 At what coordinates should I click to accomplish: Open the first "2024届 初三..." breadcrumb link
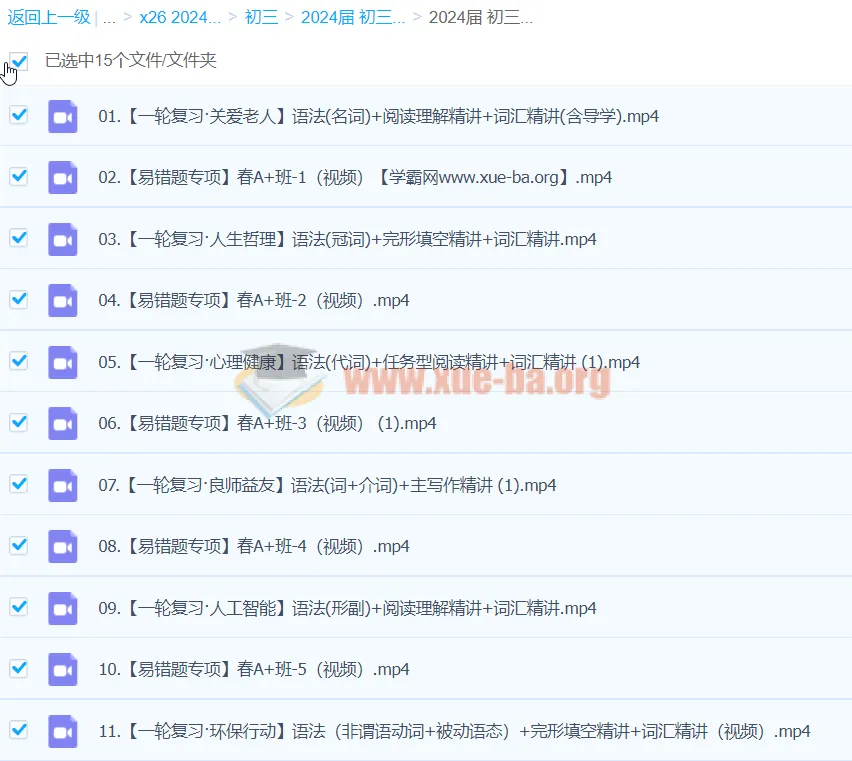(353, 18)
